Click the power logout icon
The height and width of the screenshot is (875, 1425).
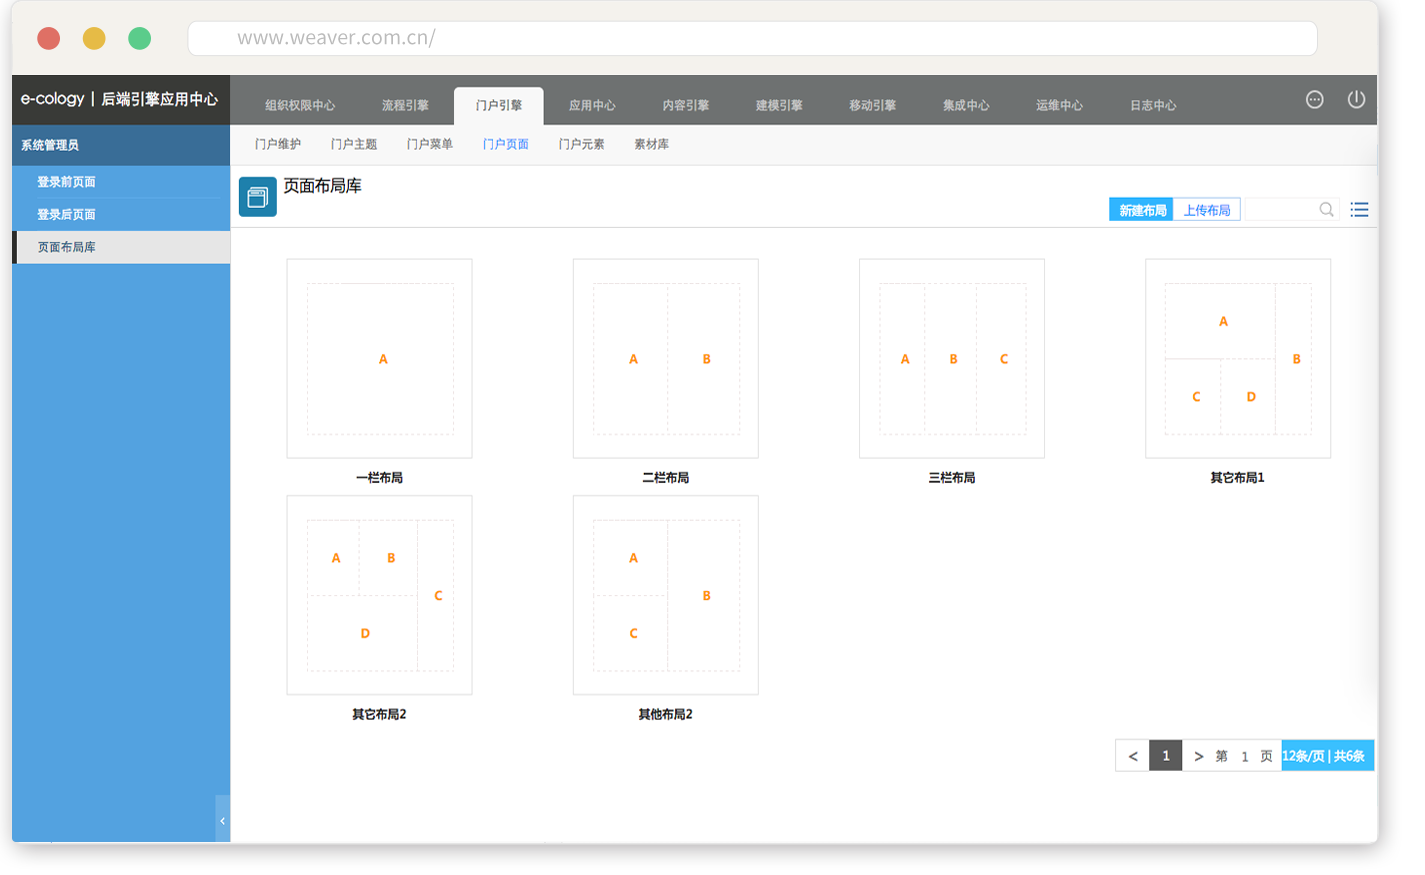coord(1356,99)
